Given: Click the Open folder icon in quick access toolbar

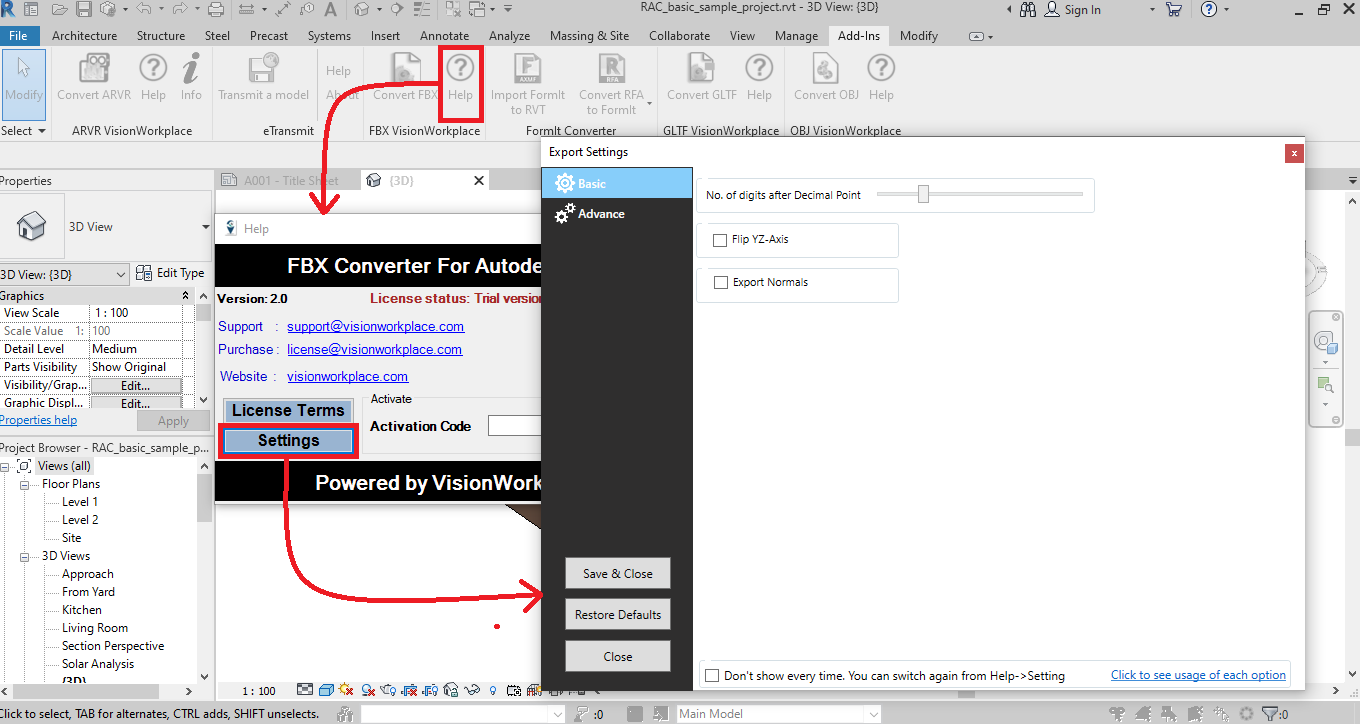Looking at the screenshot, I should 59,10.
